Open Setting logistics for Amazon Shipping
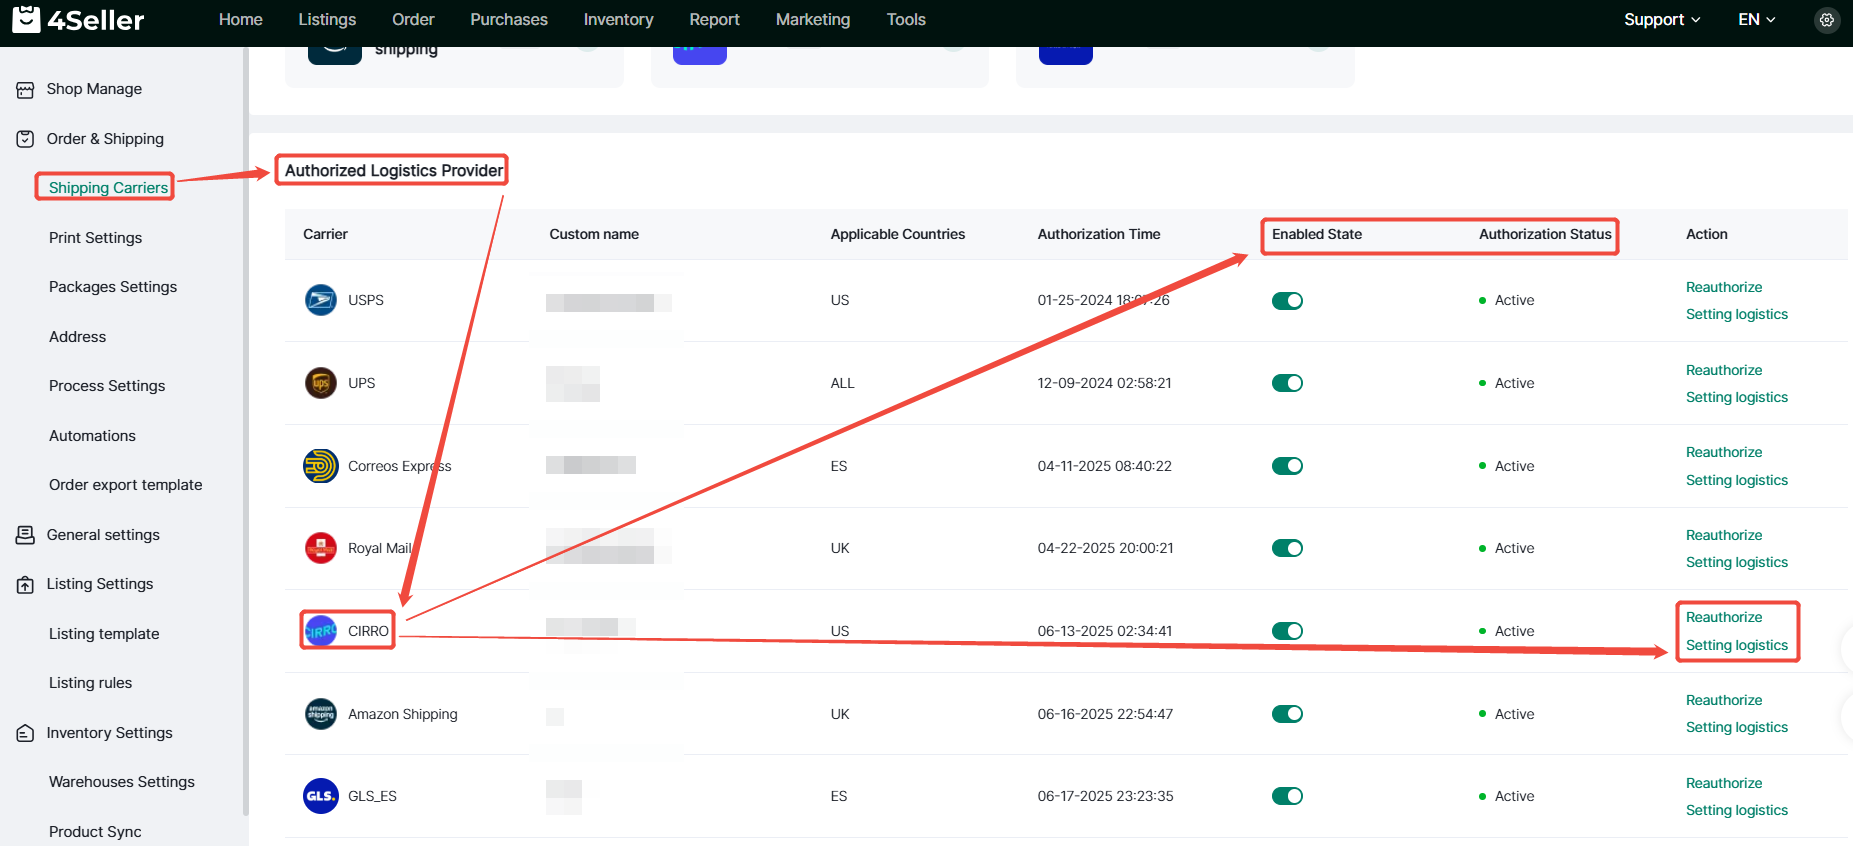Image resolution: width=1853 pixels, height=846 pixels. (x=1736, y=727)
